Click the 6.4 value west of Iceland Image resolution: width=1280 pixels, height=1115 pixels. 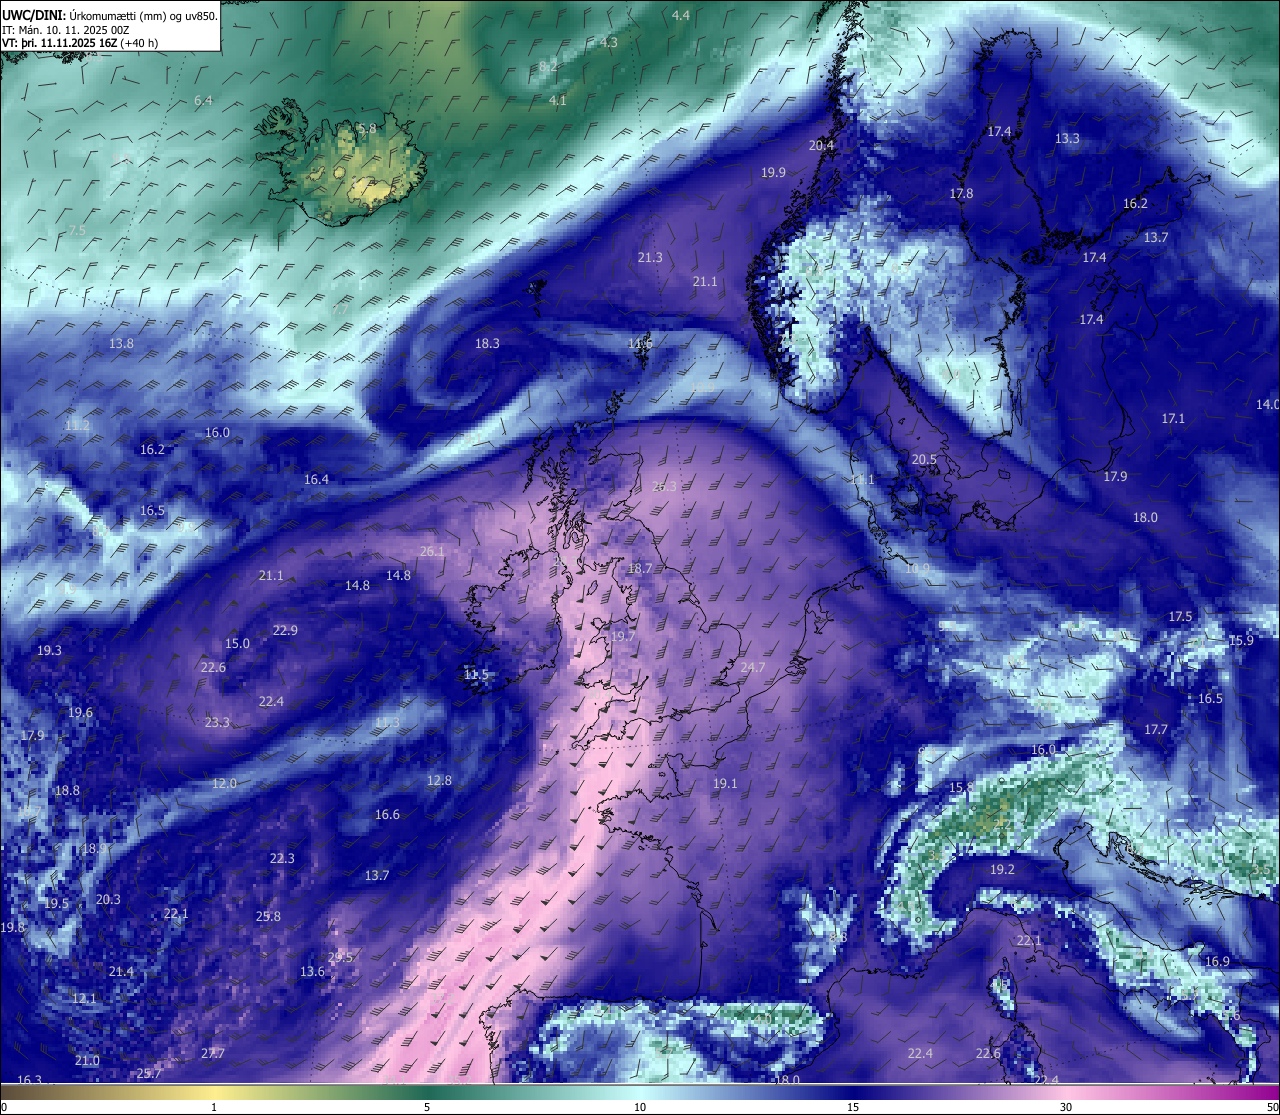pyautogui.click(x=204, y=100)
